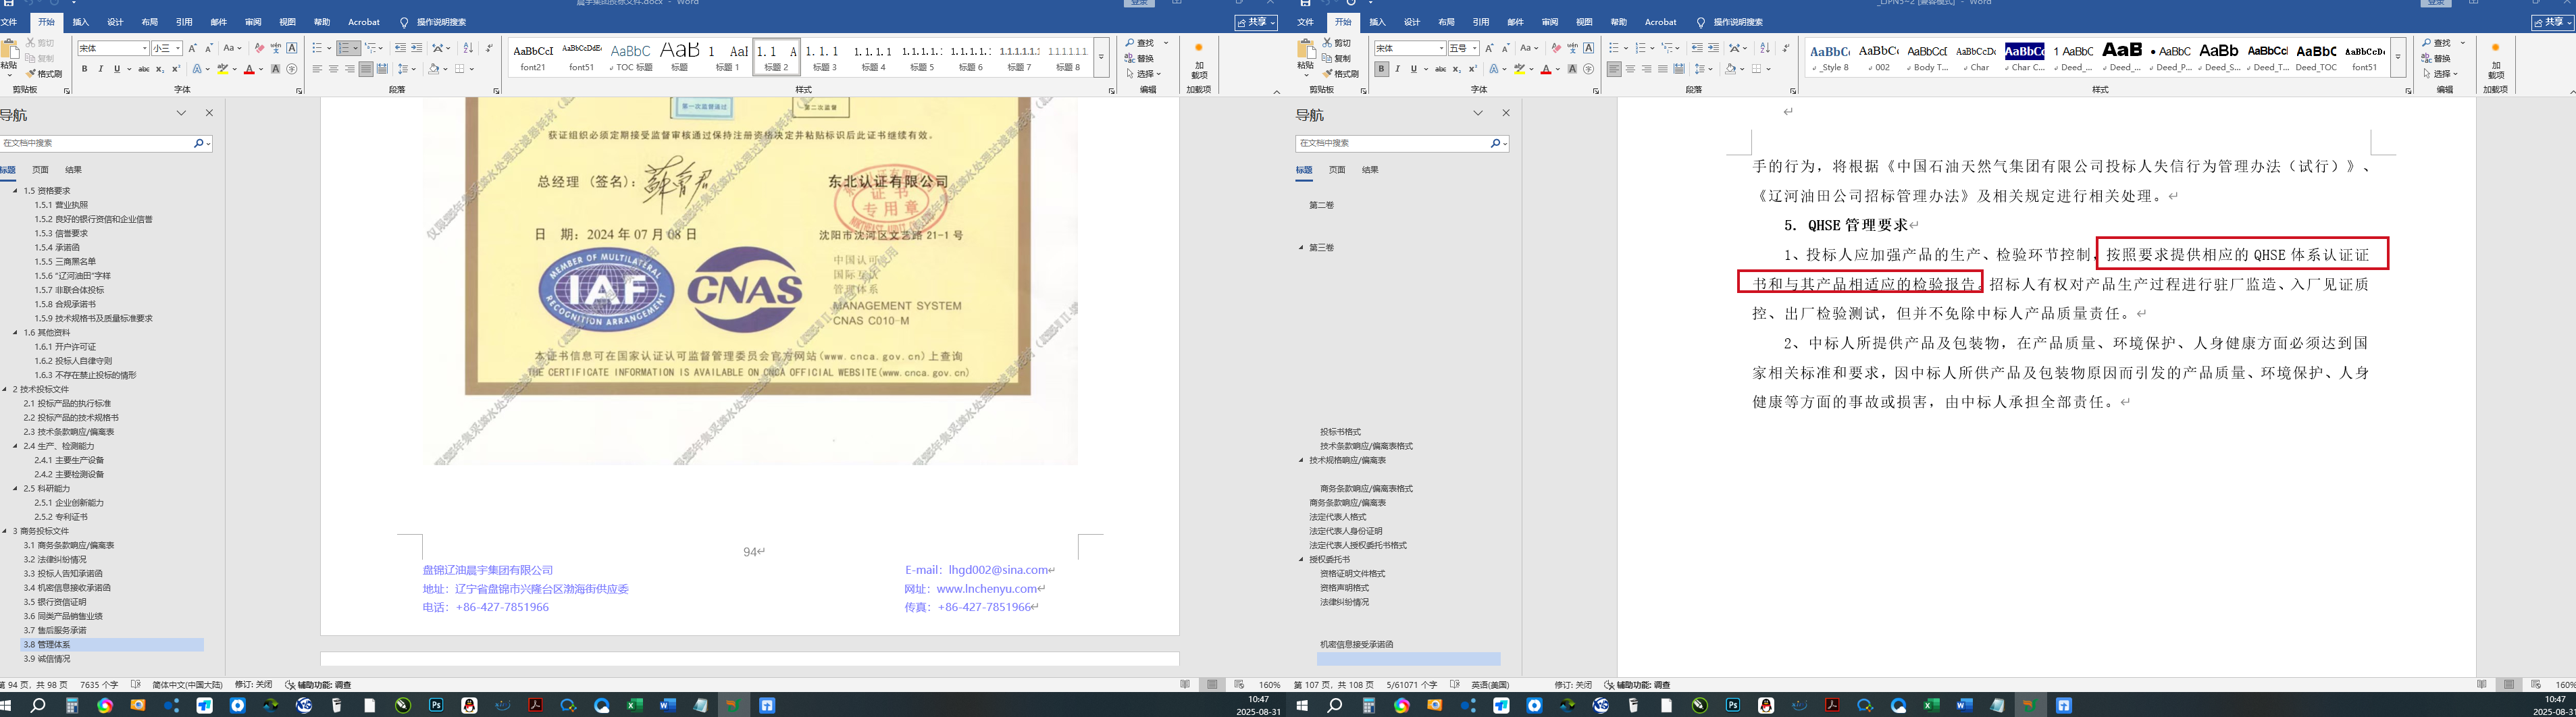
Task: Click Decrease Indent icon in the left Word window
Action: pyautogui.click(x=401, y=48)
